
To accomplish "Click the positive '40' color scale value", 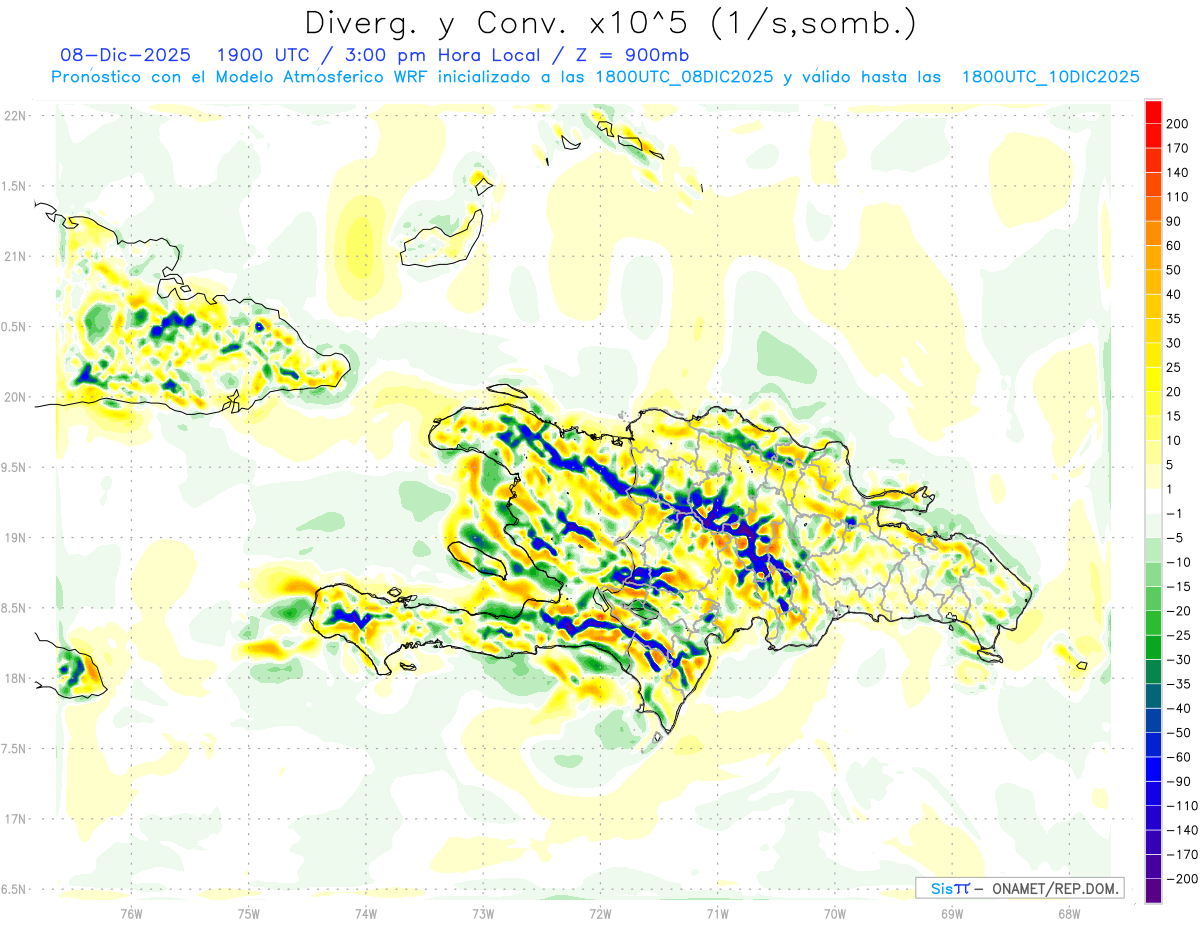I will click(x=1174, y=294).
